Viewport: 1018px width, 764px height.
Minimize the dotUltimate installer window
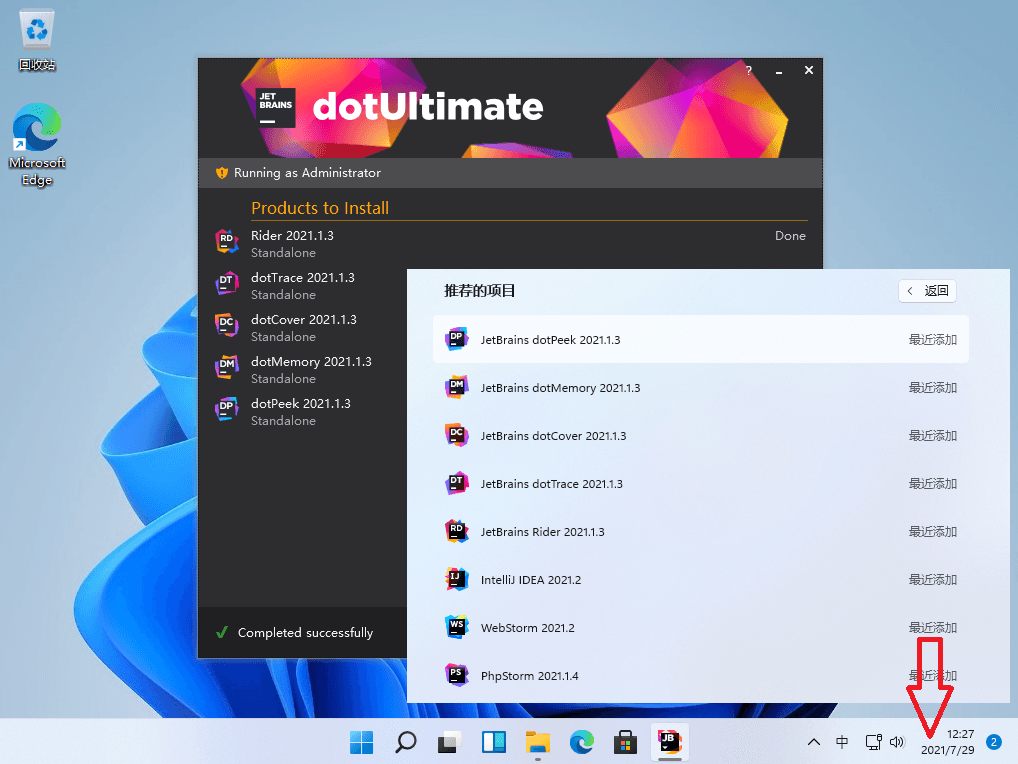point(778,70)
